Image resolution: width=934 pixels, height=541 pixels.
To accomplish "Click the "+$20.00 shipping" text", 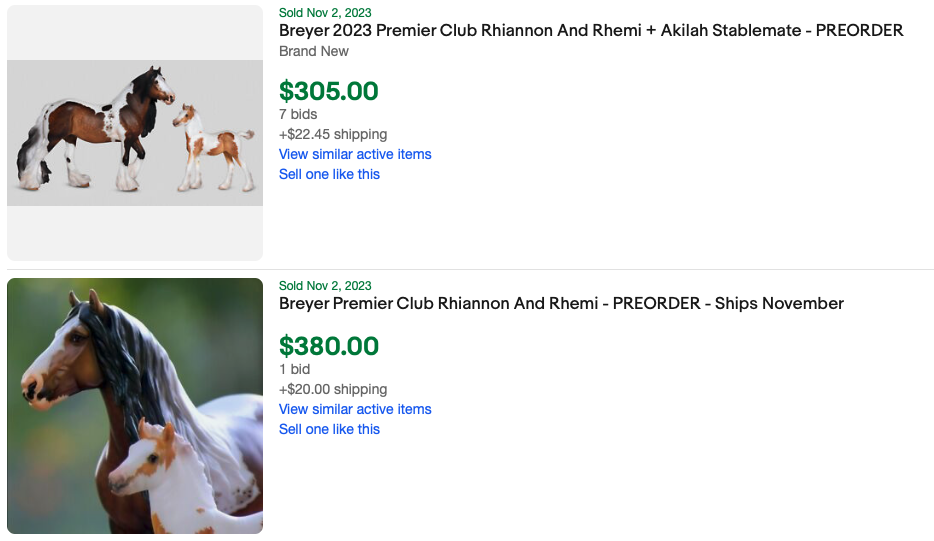I will [333, 389].
